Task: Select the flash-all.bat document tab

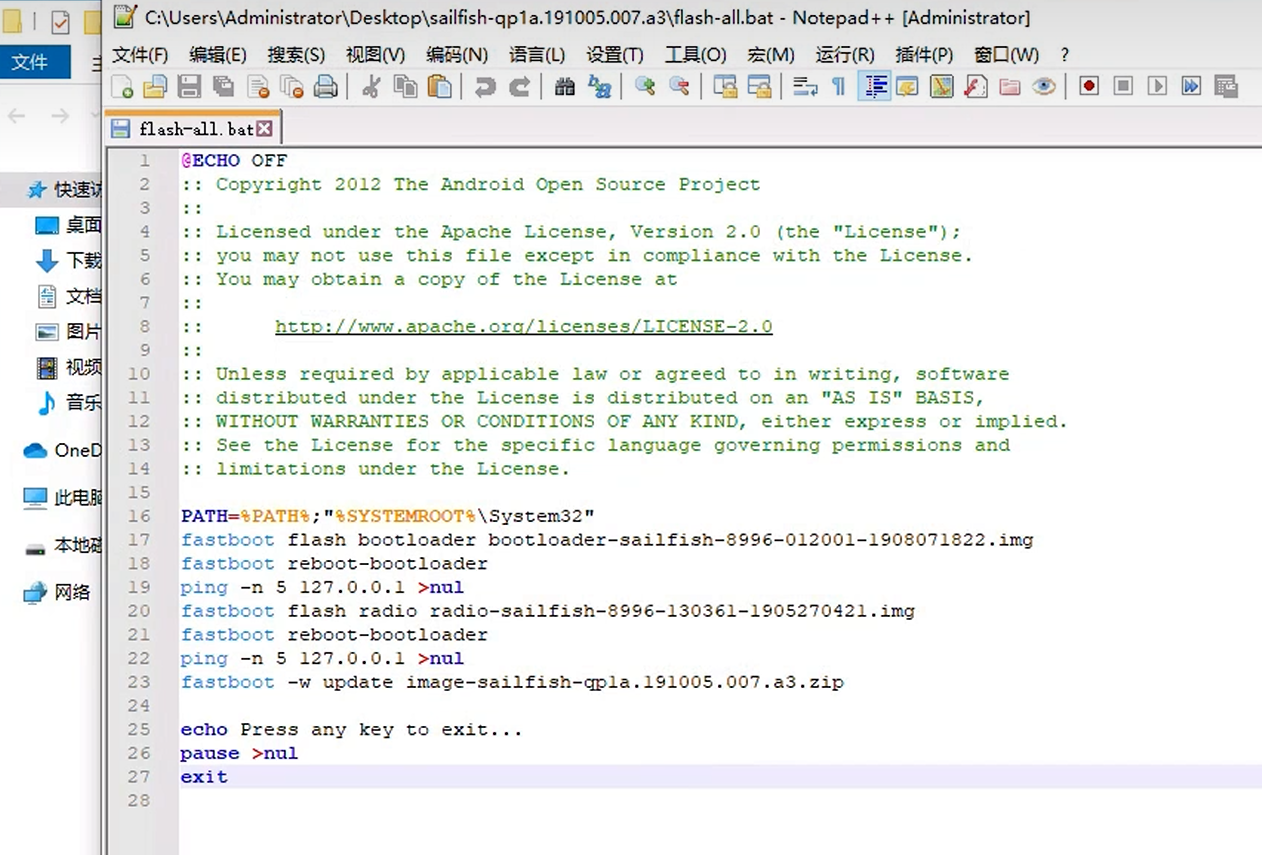Action: 195,129
